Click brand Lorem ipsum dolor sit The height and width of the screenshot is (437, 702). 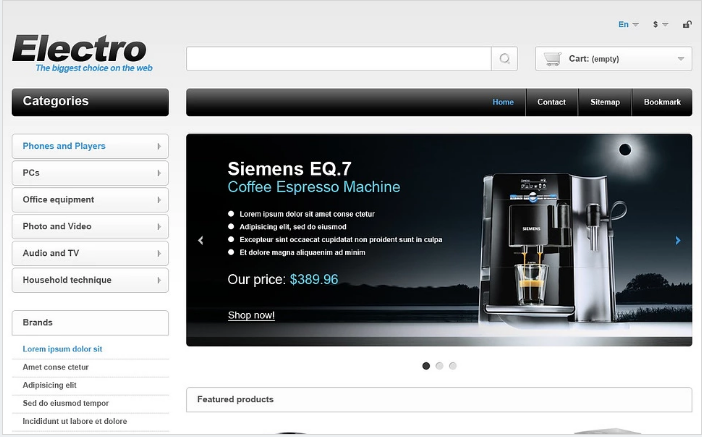(x=62, y=349)
